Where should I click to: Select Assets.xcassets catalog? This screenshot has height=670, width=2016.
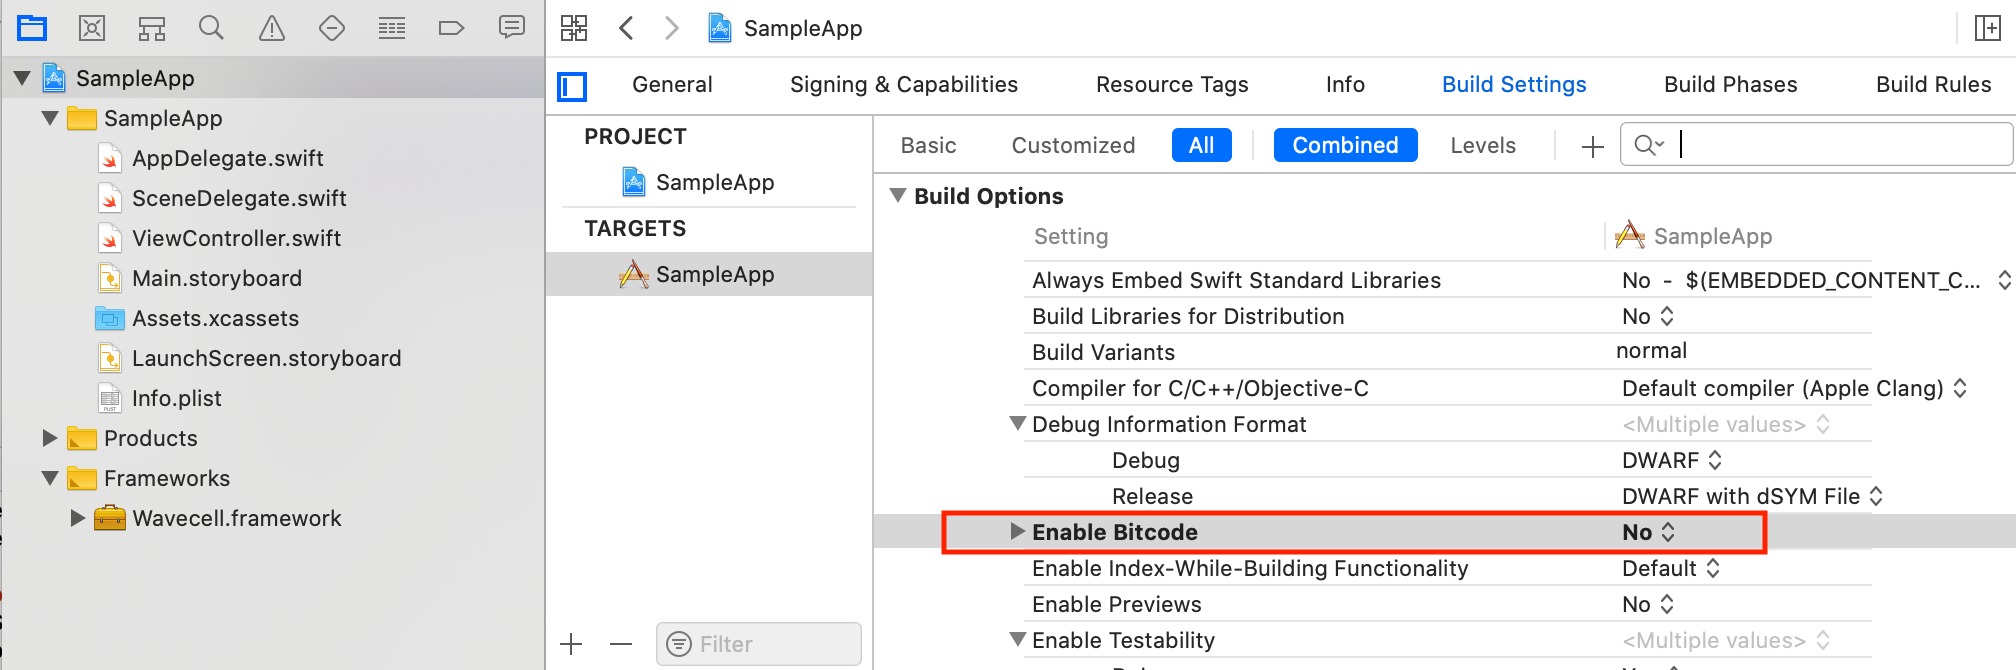point(215,318)
